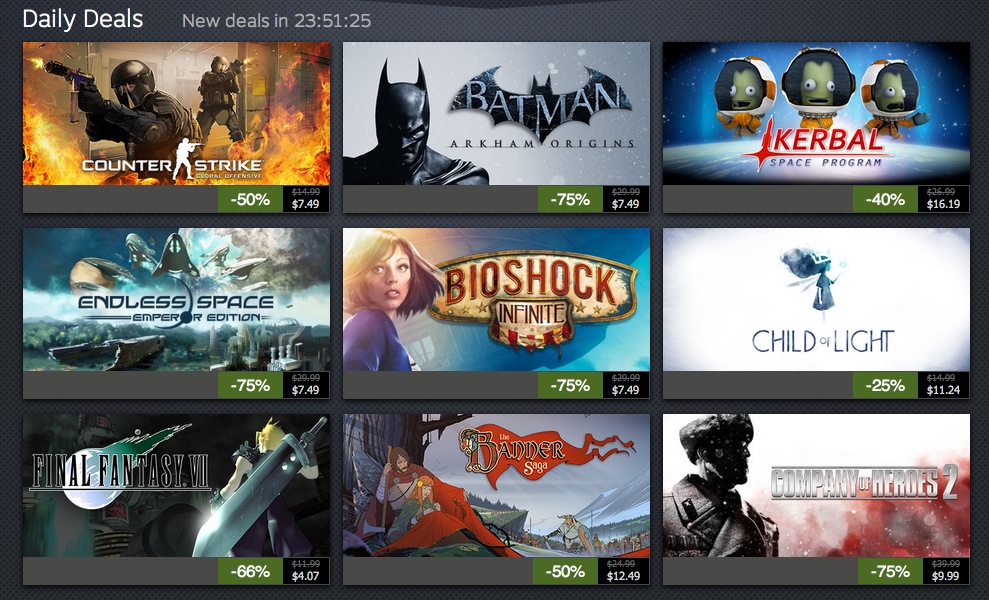Image resolution: width=989 pixels, height=600 pixels.
Task: Click the -75% badge under BioShock Infinite
Action: 570,385
